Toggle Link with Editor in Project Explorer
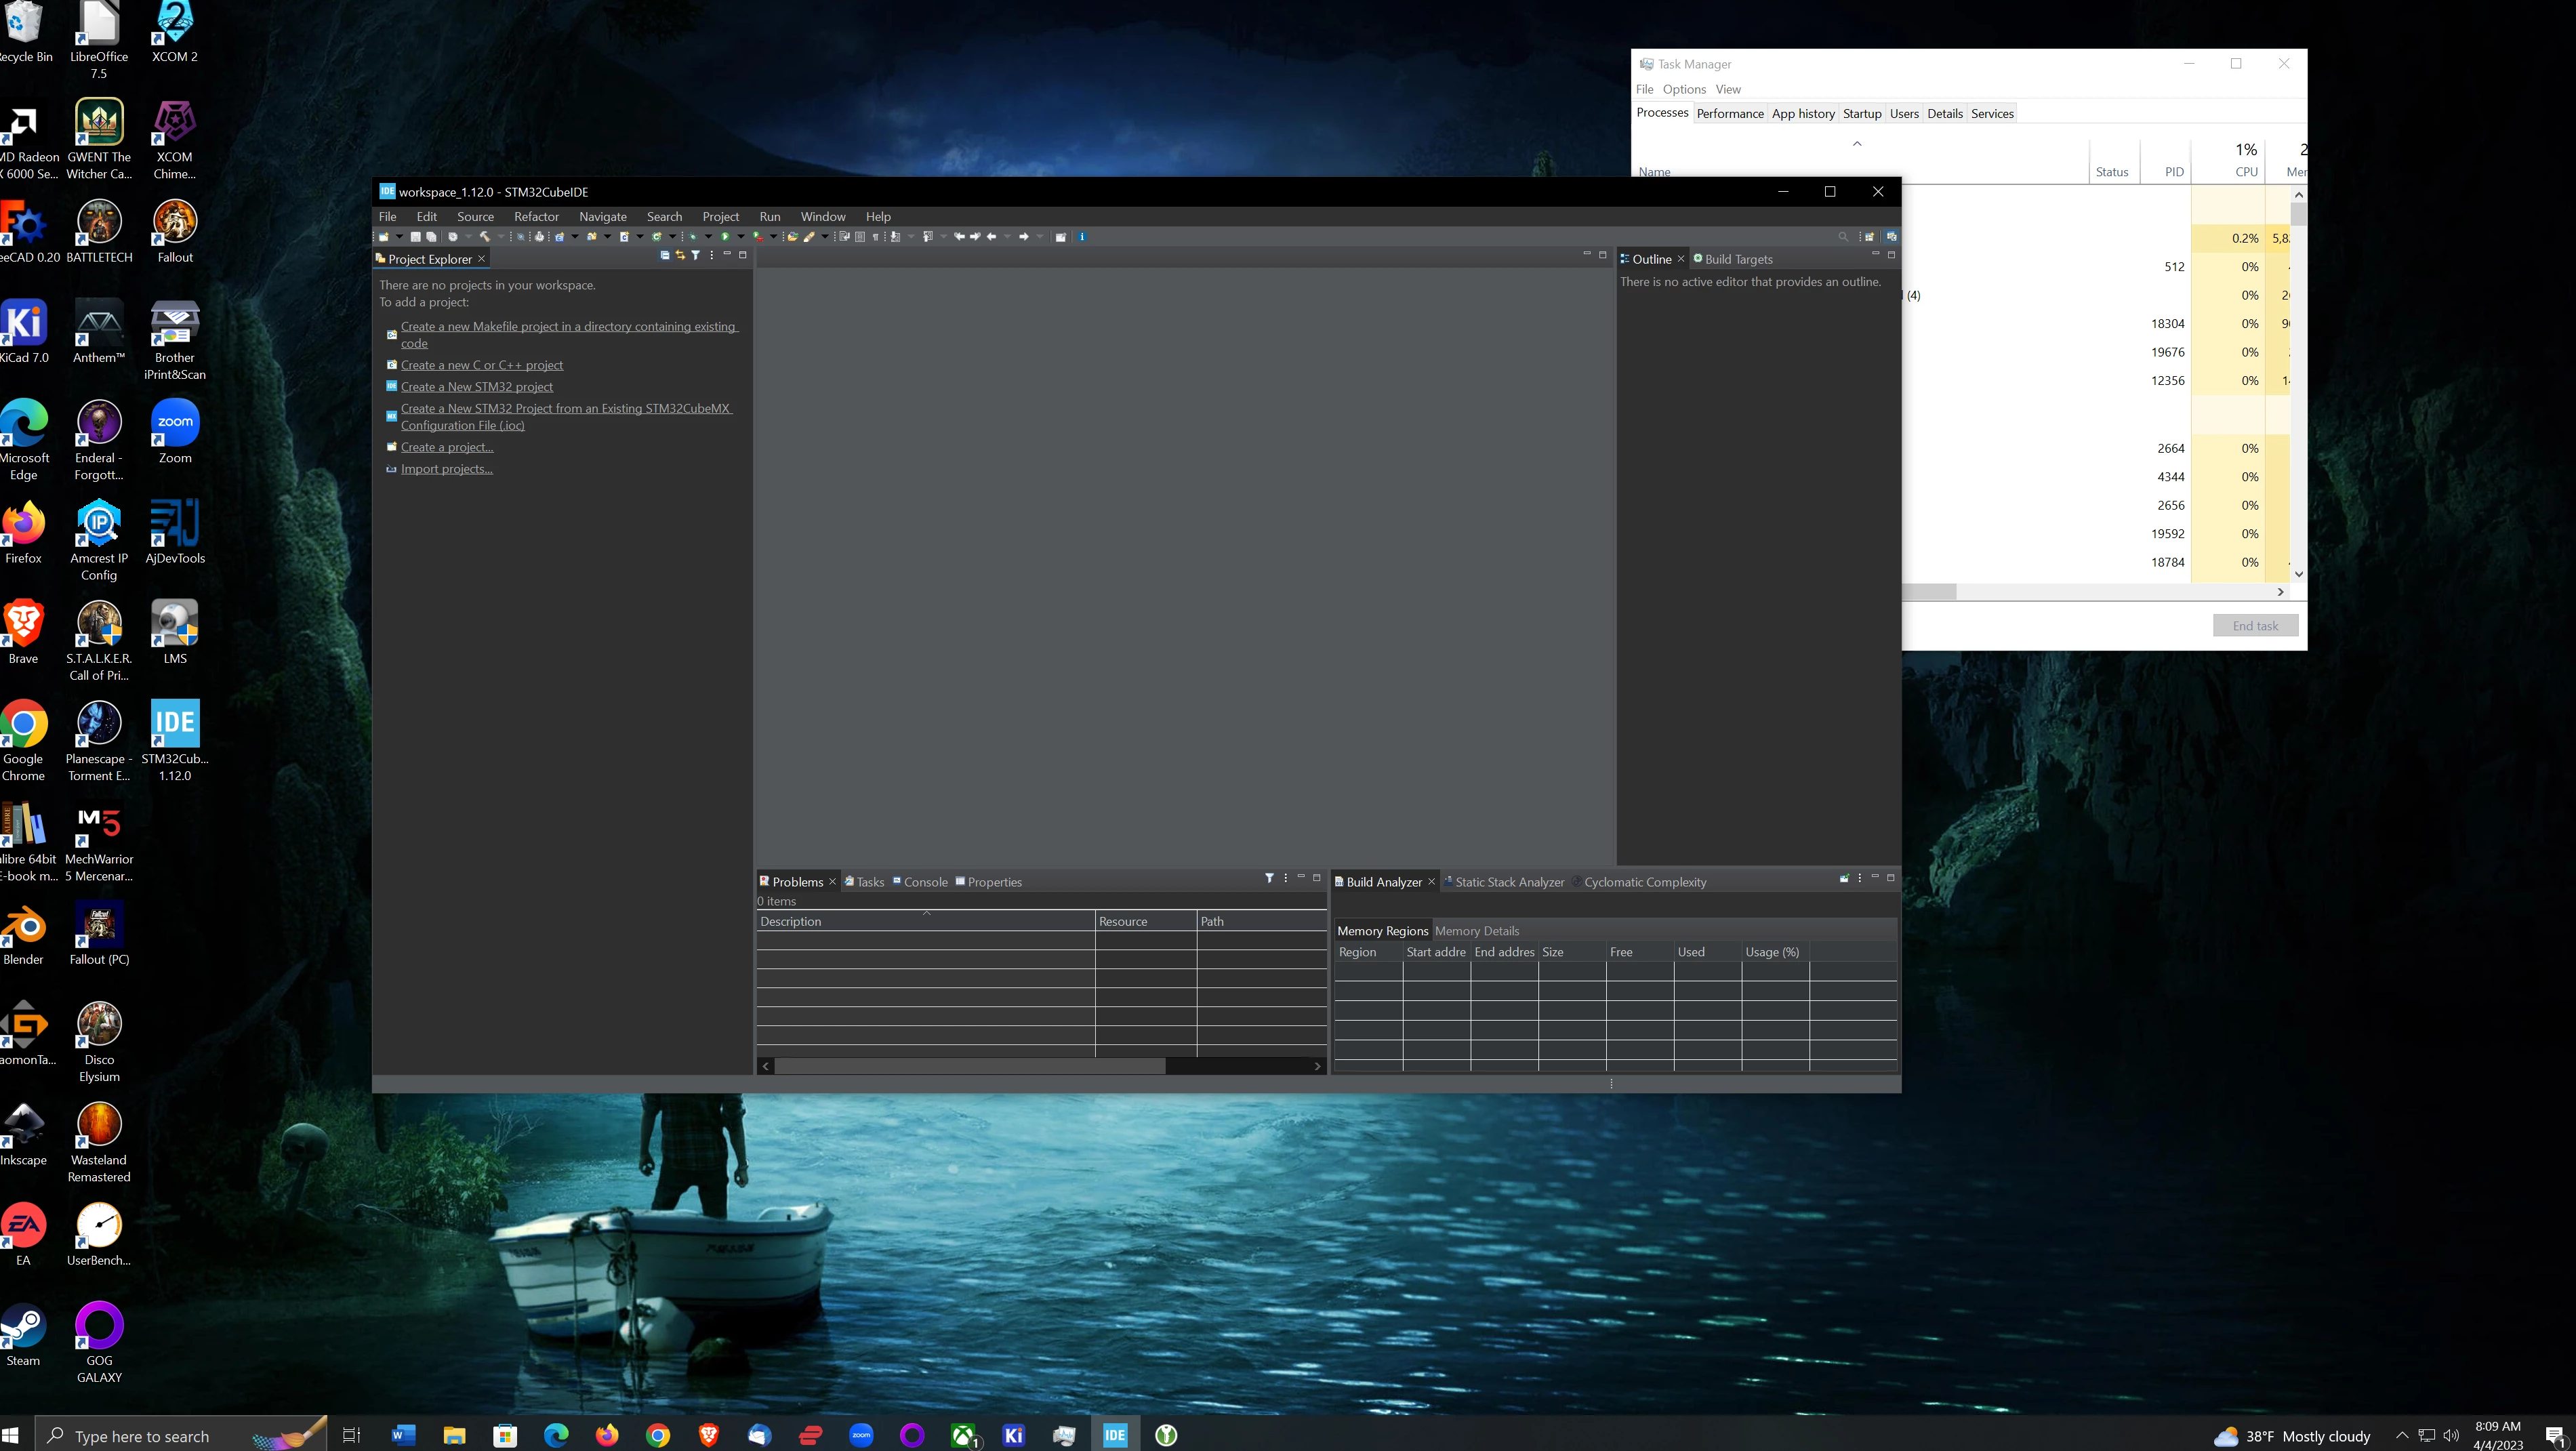 coord(680,255)
